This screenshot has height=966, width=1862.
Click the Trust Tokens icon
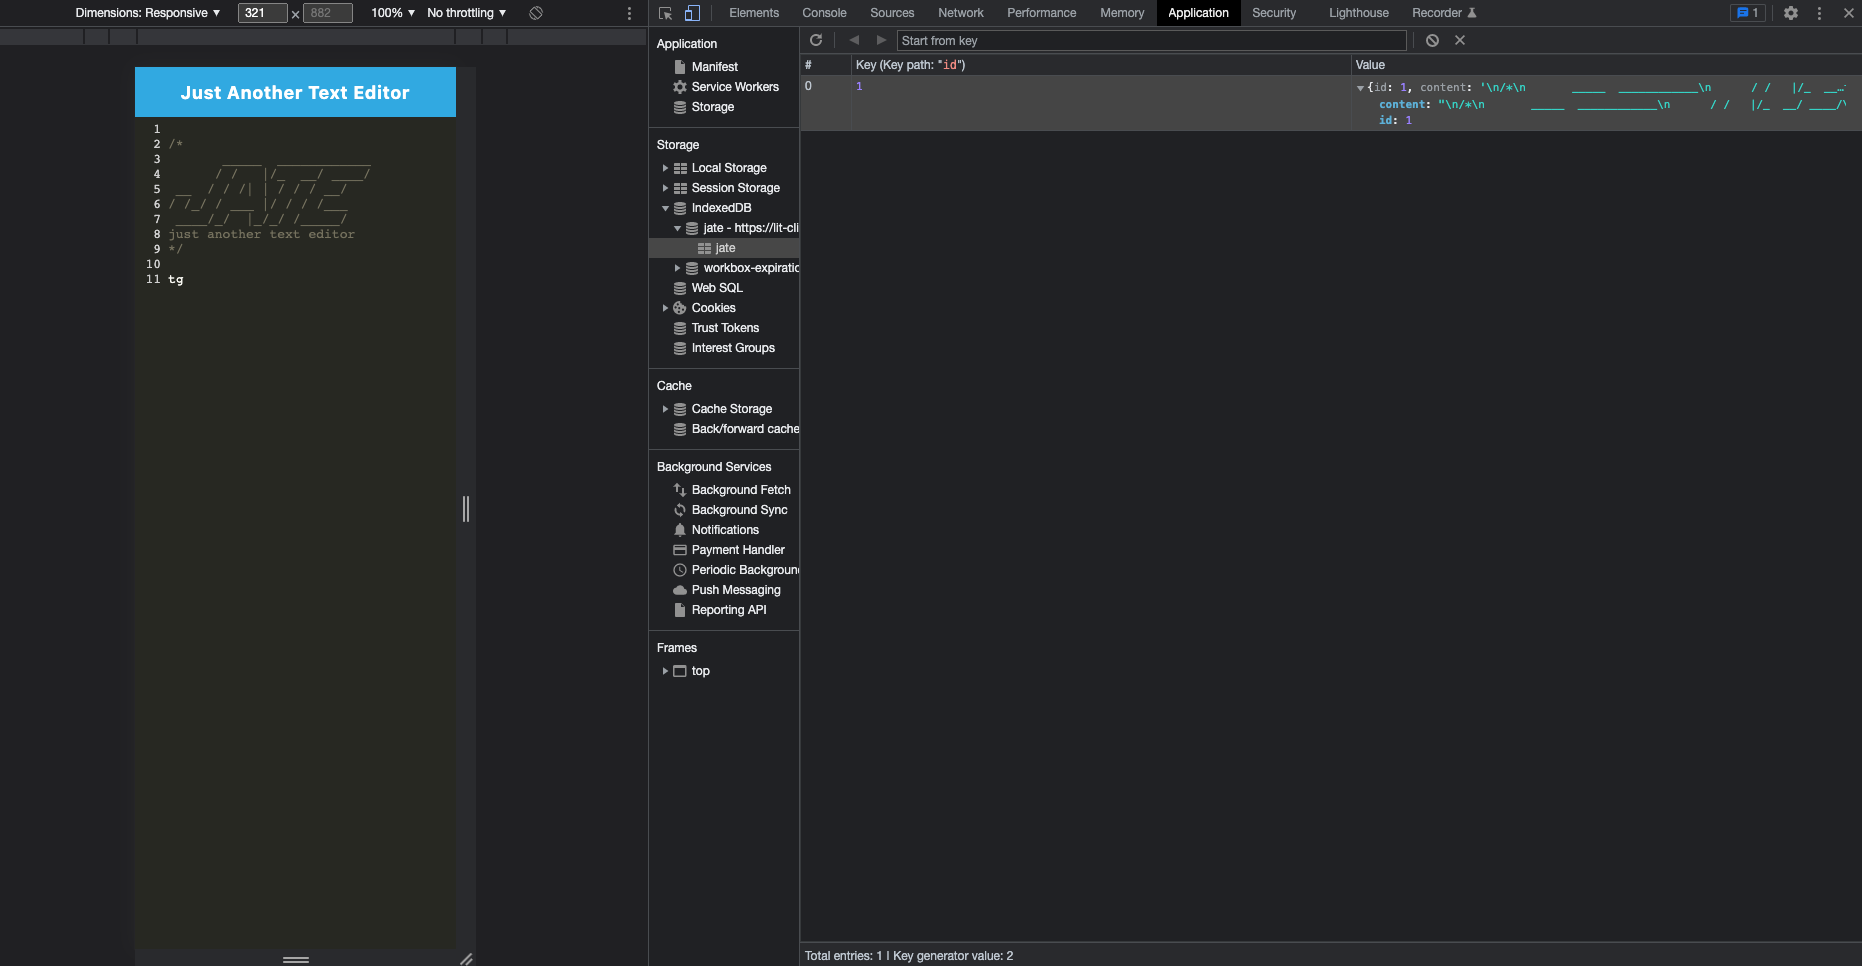click(680, 328)
